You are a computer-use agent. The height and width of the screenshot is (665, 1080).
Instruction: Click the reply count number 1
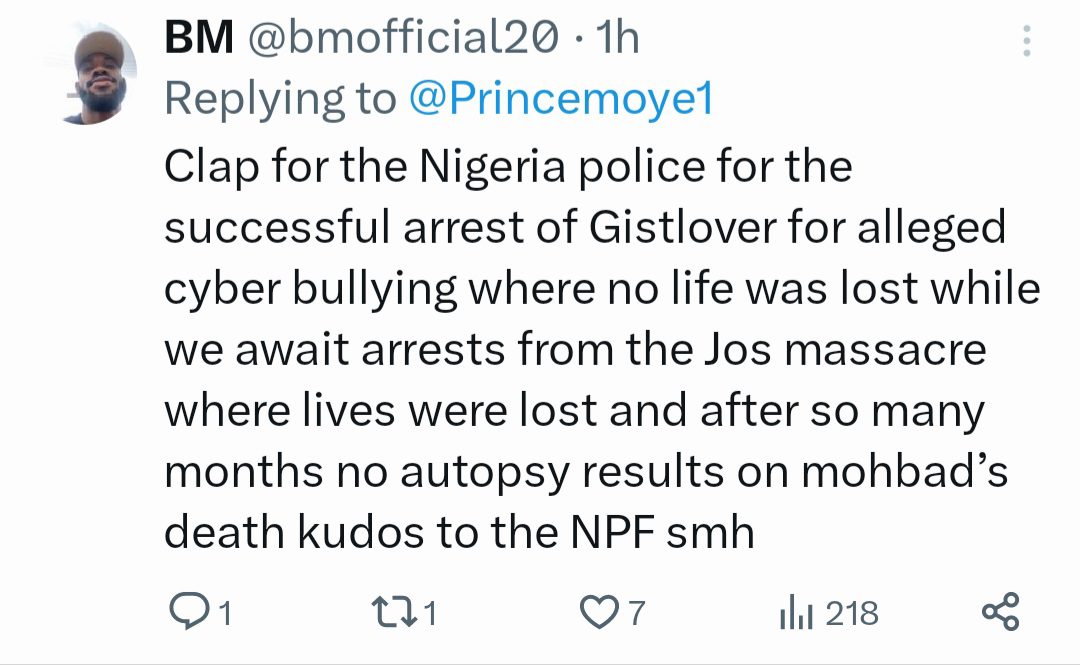coord(225,612)
